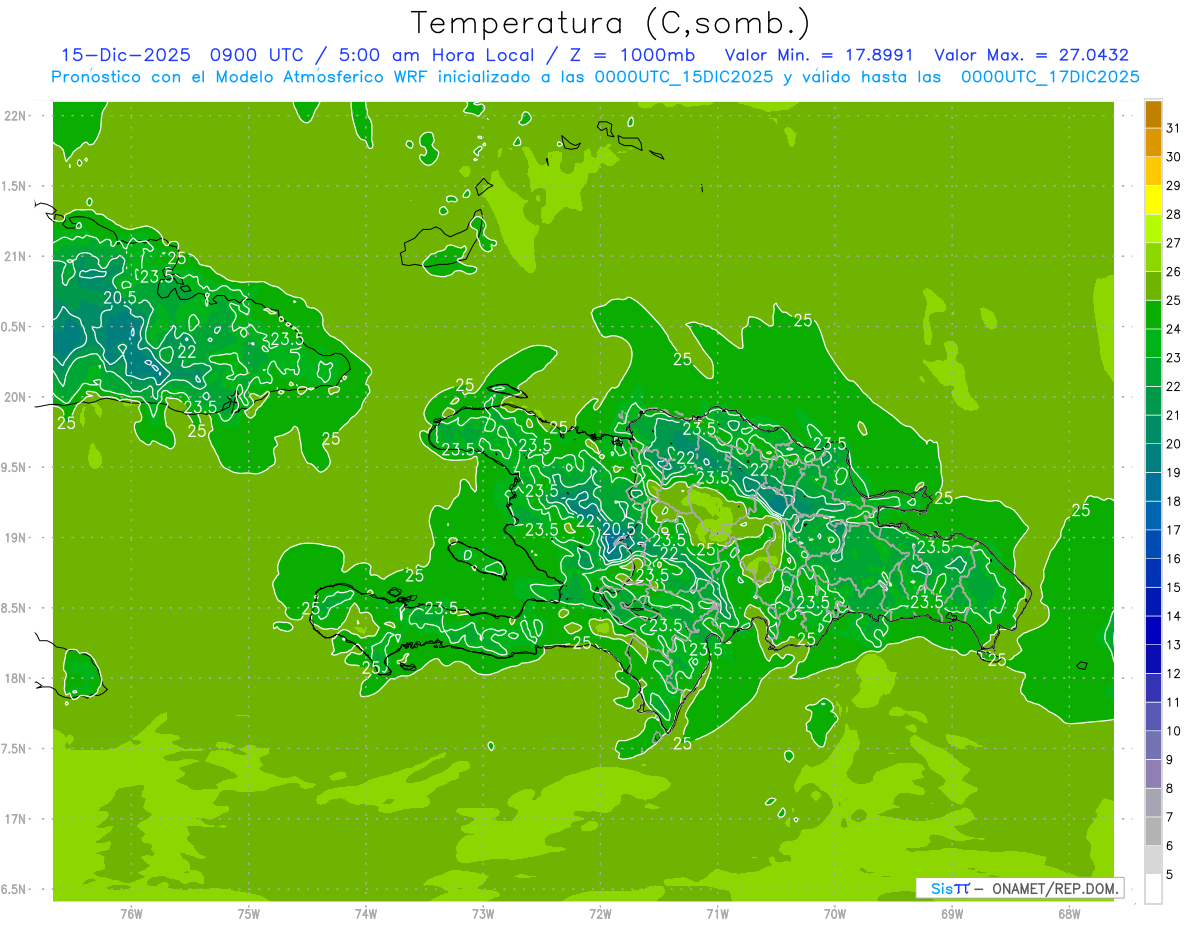Click the lime swatch between 27 and 28
The image size is (1200, 927).
tap(1153, 228)
